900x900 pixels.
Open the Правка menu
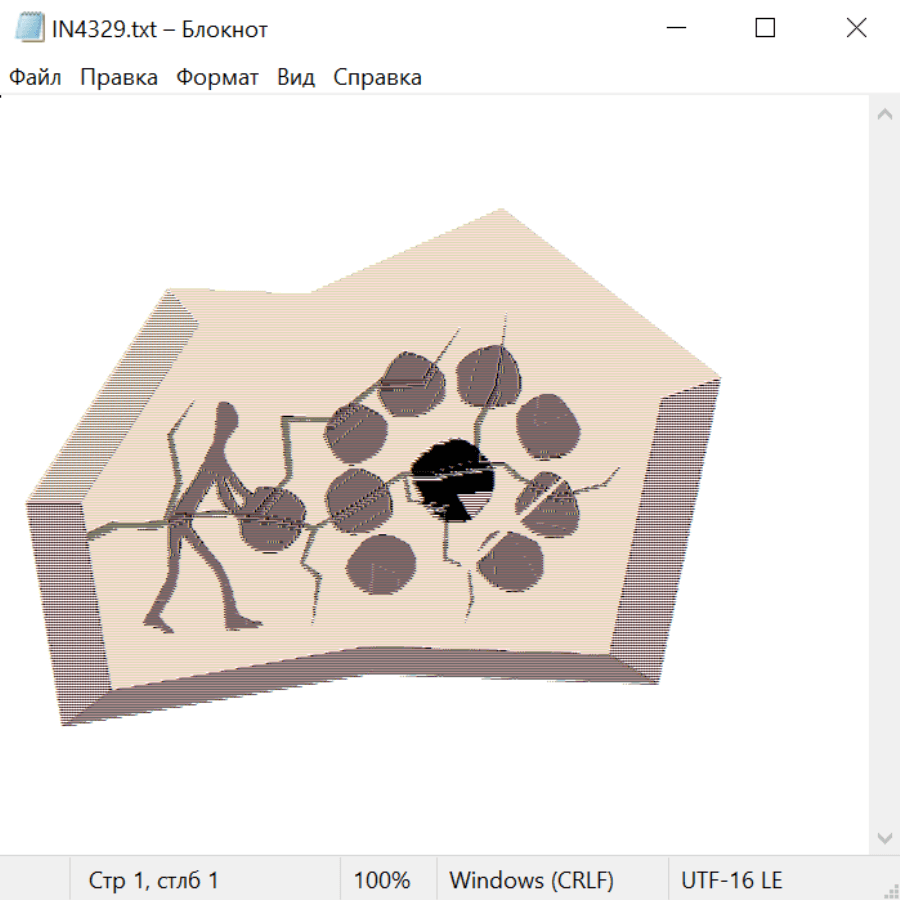click(x=118, y=77)
